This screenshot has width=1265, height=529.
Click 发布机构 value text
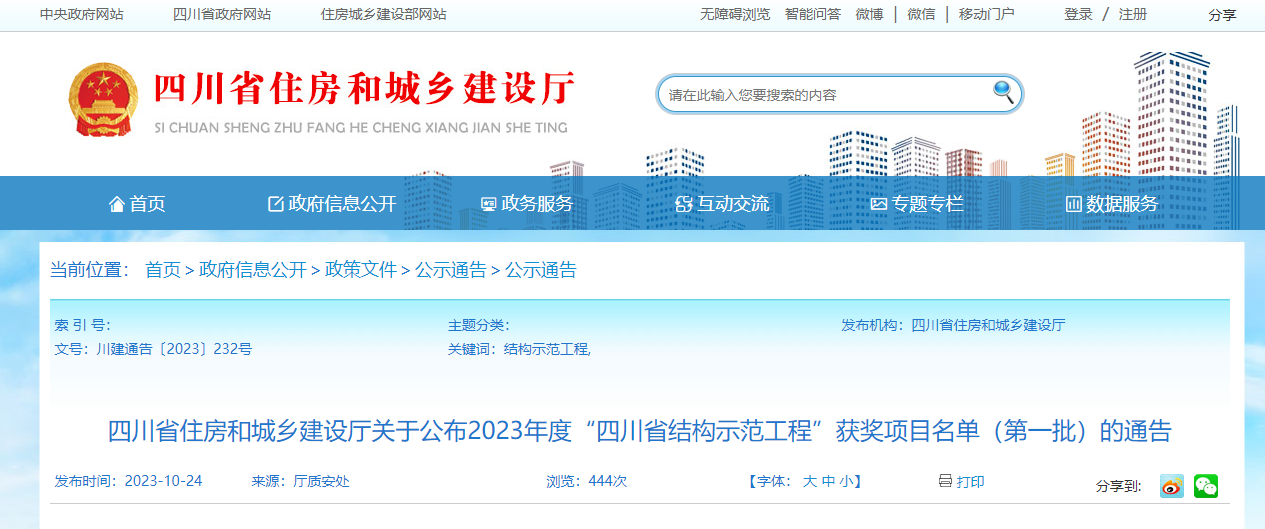coord(988,325)
